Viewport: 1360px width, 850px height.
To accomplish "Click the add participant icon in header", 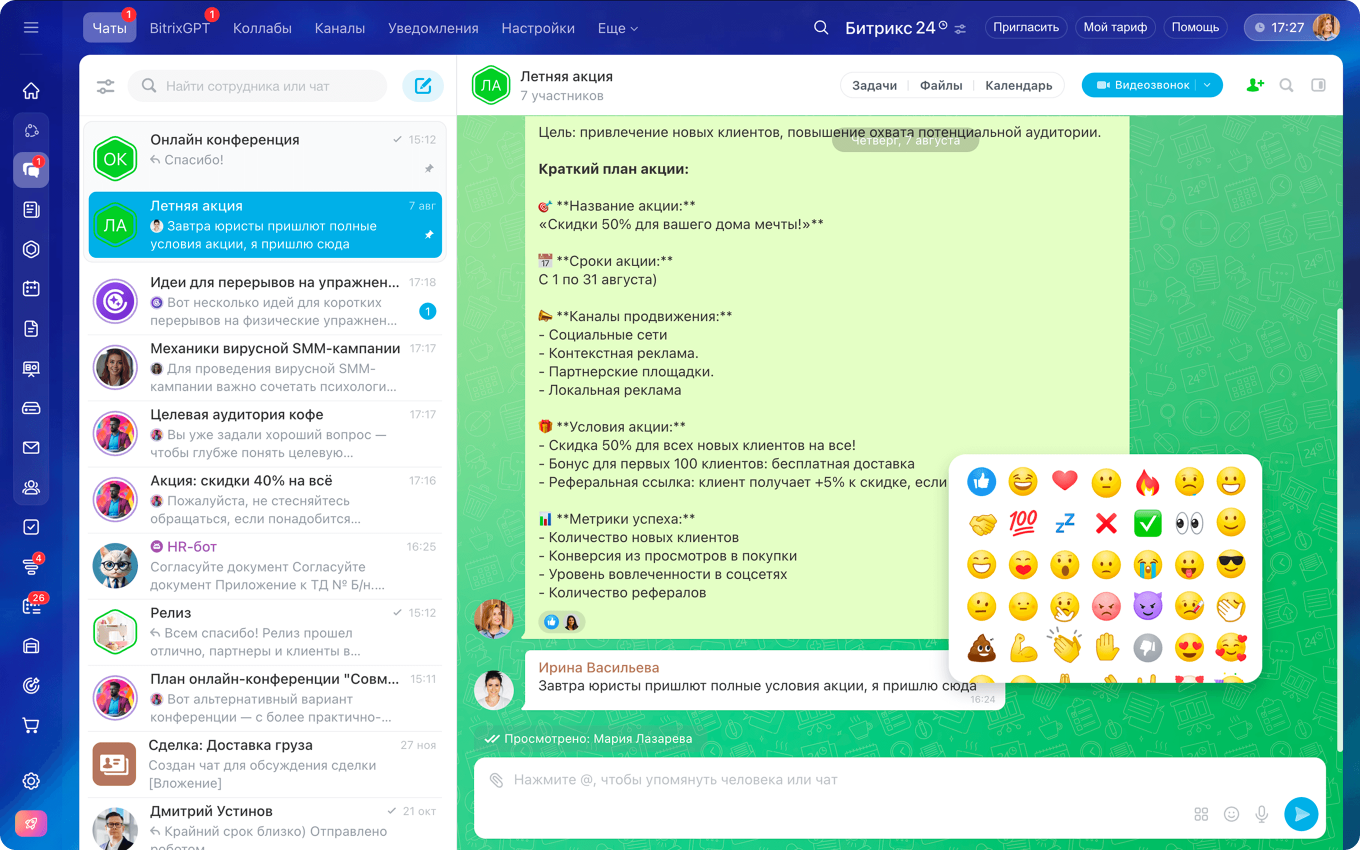I will pyautogui.click(x=1255, y=86).
